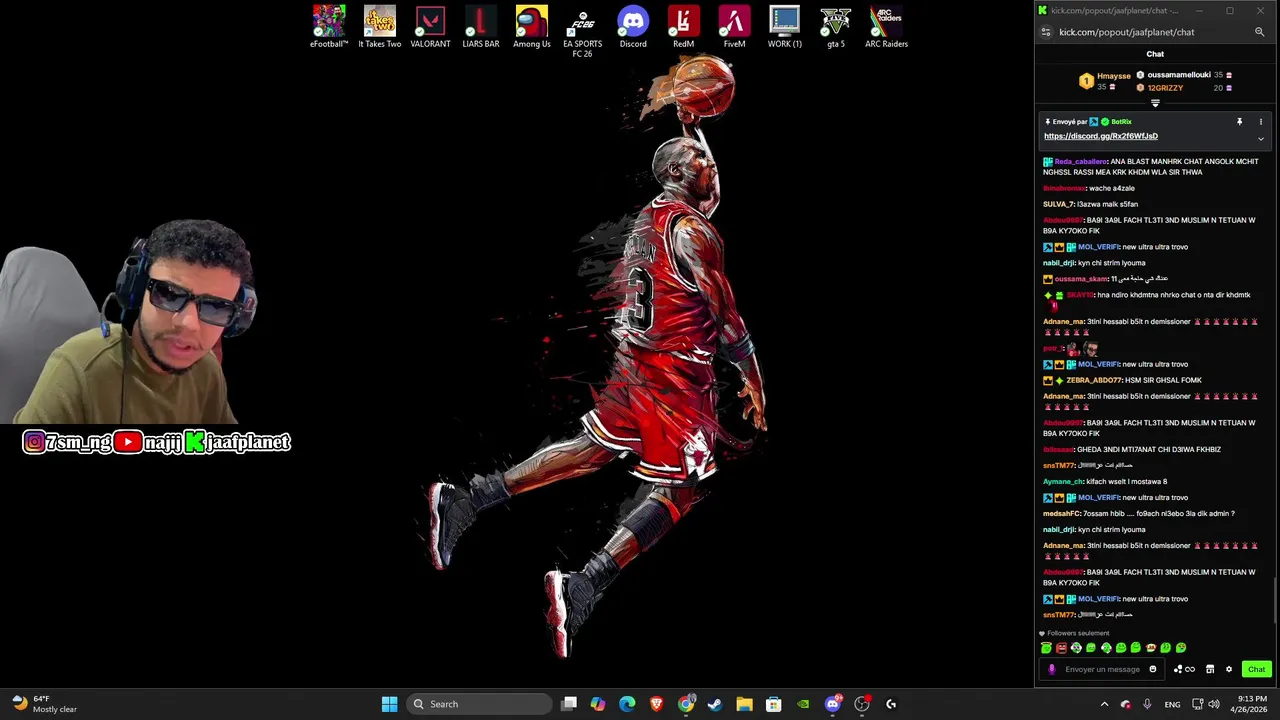This screenshot has height=720, width=1280.
Task: Click the red angry emote in quick emotes
Action: [x=1061, y=648]
